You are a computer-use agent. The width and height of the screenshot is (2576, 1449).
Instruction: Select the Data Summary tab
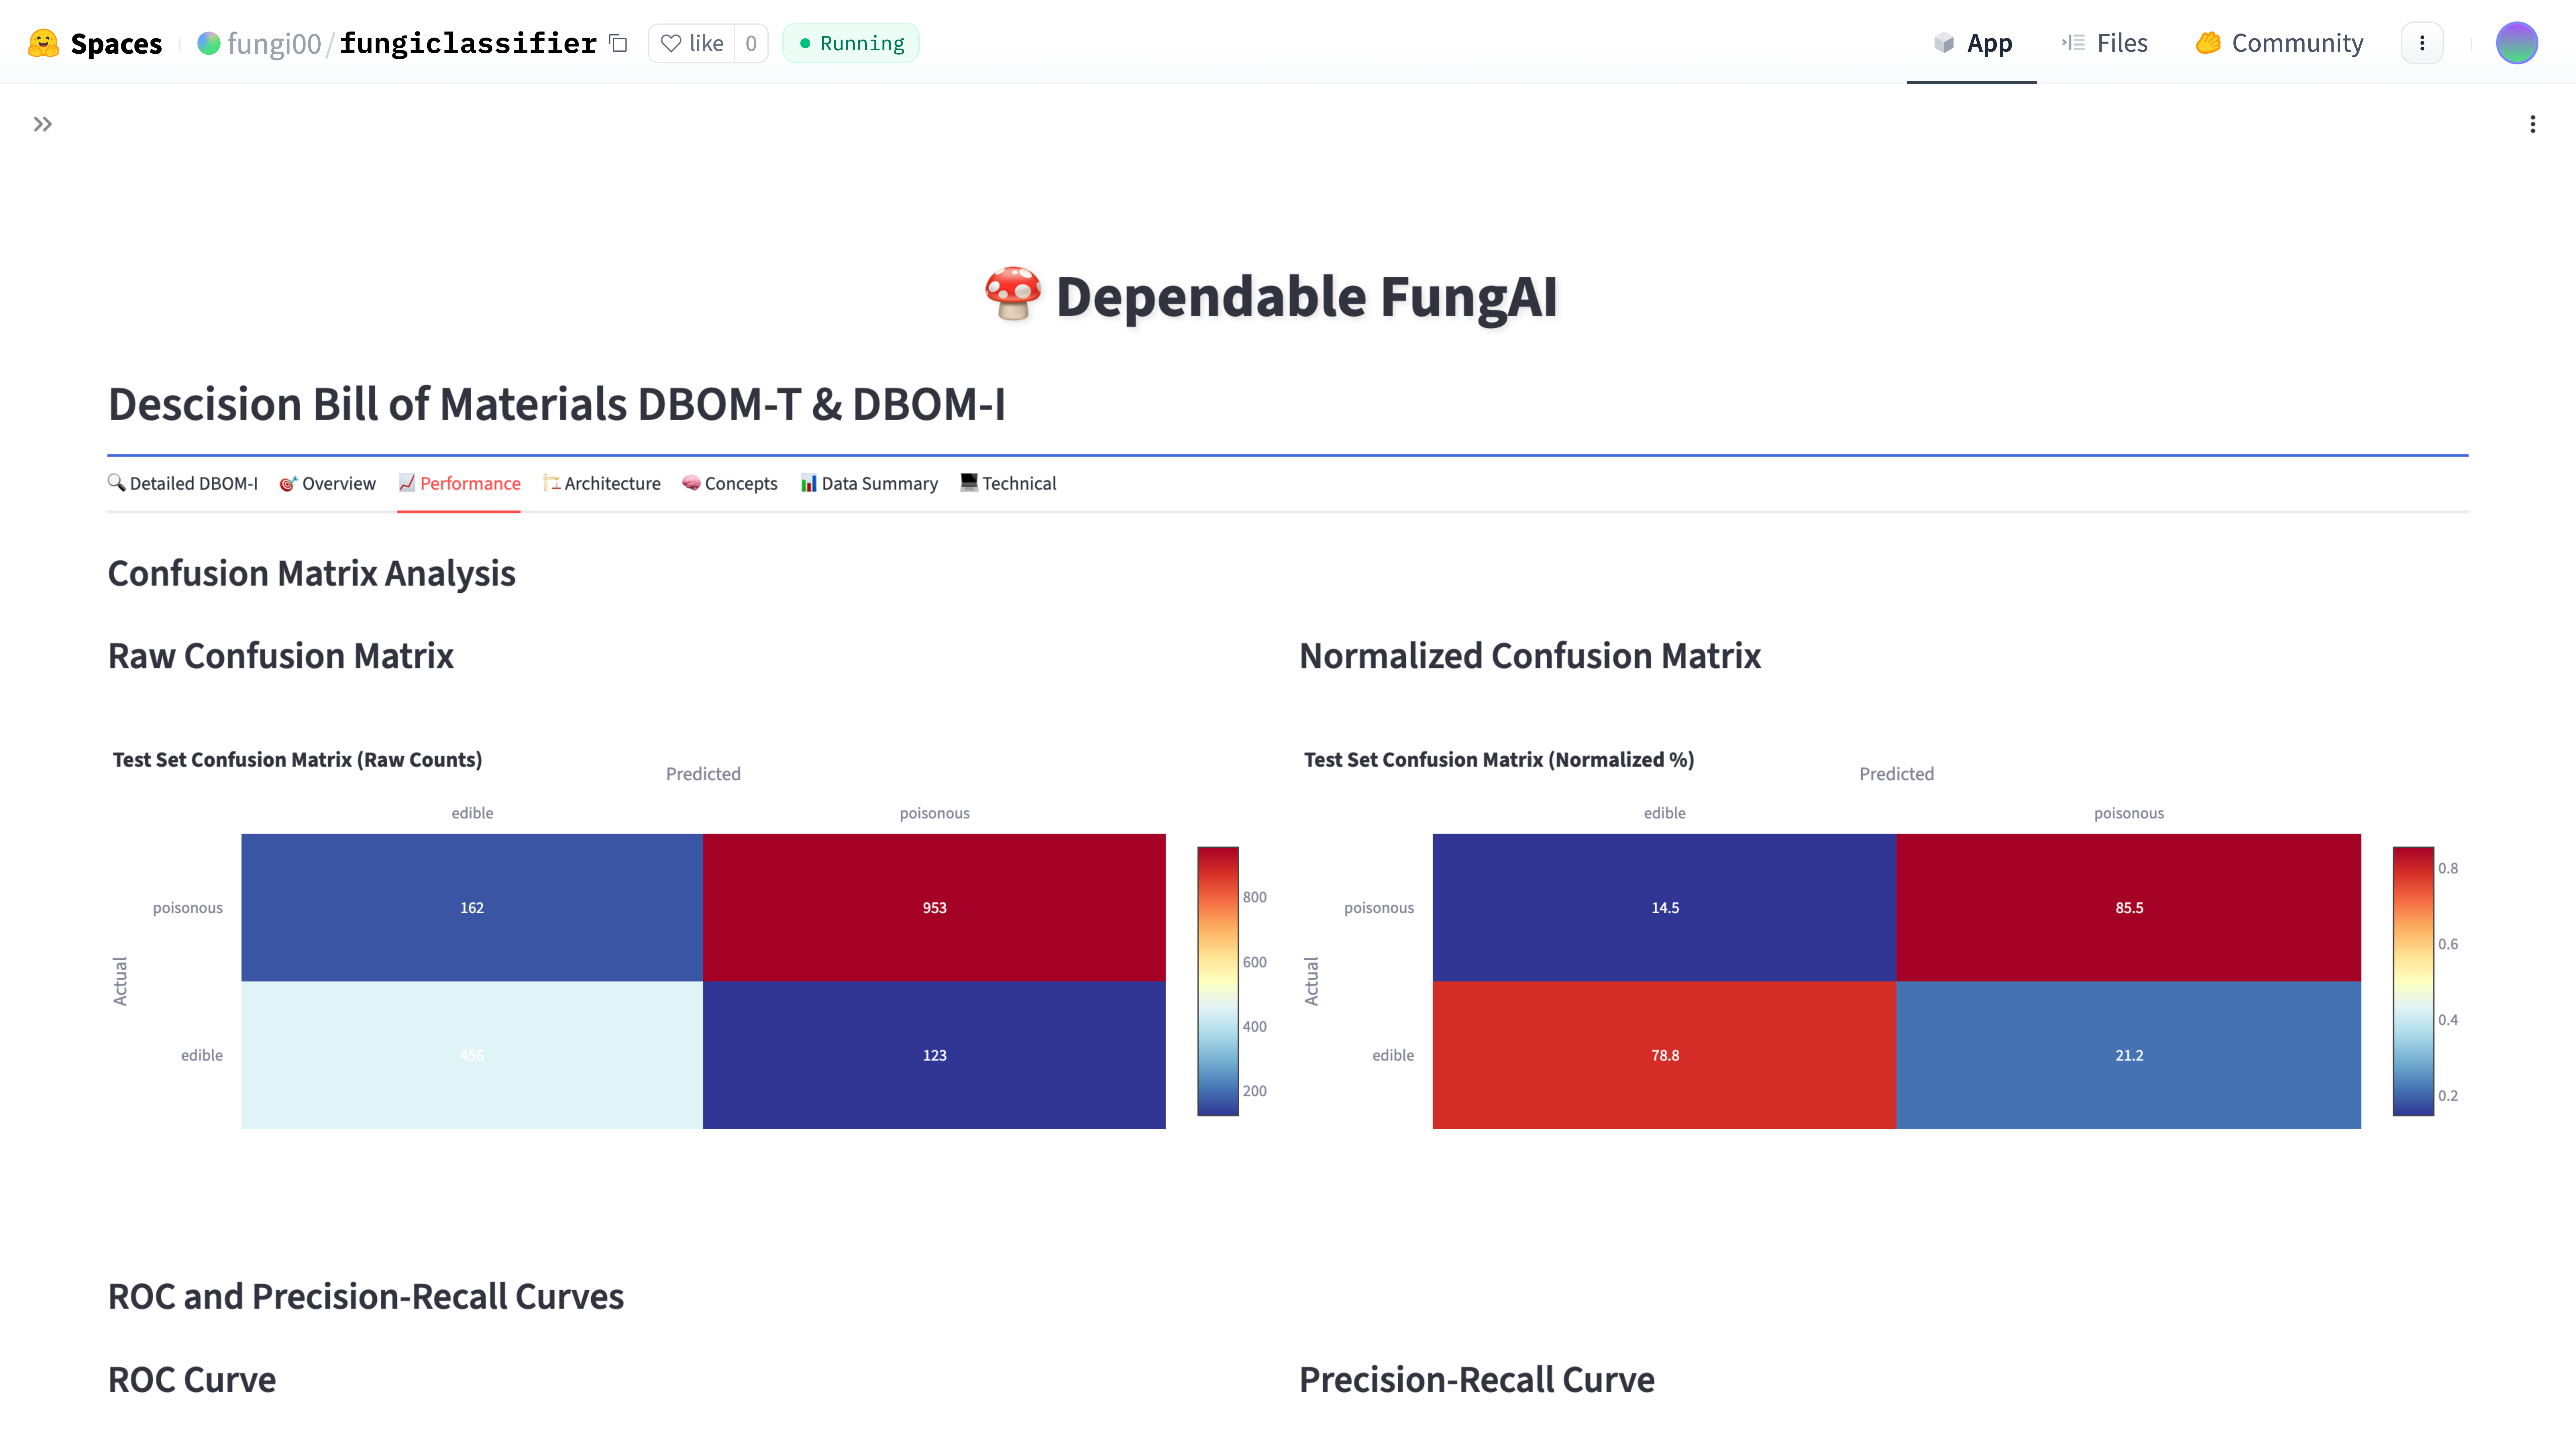869,483
